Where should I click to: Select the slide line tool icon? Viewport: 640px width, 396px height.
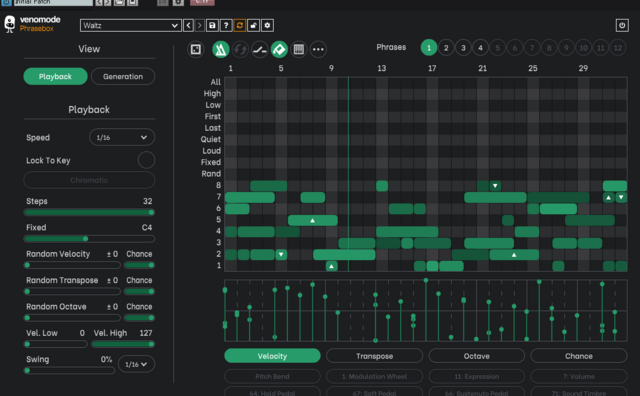[x=260, y=49]
